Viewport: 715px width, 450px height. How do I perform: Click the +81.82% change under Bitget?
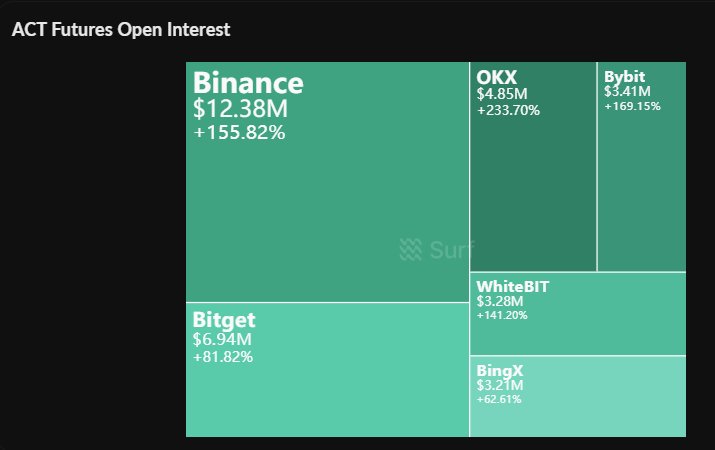tap(222, 357)
